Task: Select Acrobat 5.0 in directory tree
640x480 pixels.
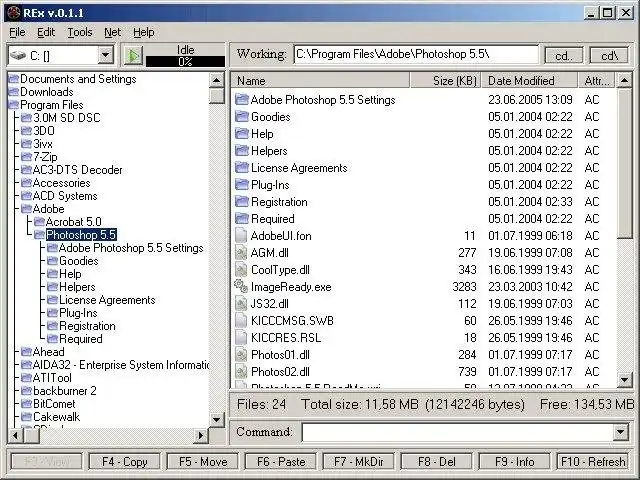Action: tap(73, 222)
